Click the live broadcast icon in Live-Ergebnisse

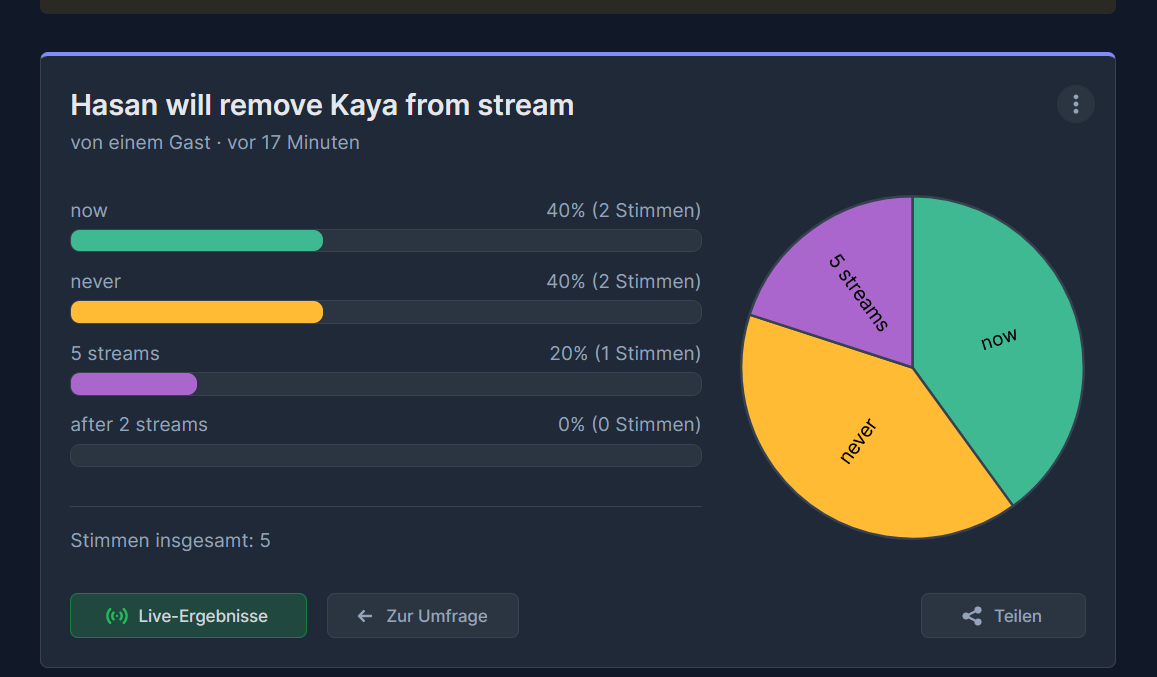tap(117, 616)
